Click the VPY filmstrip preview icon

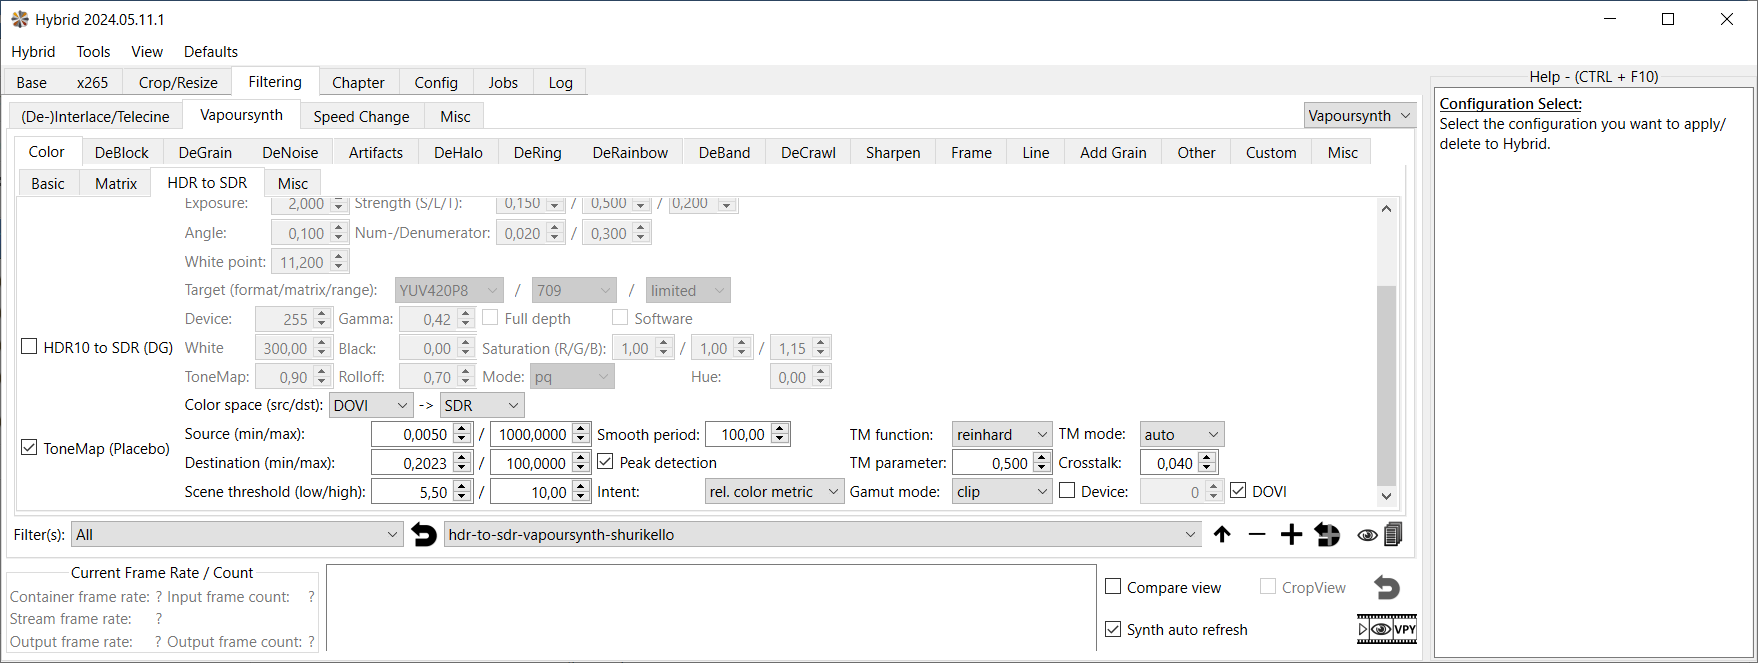[x=1387, y=629]
